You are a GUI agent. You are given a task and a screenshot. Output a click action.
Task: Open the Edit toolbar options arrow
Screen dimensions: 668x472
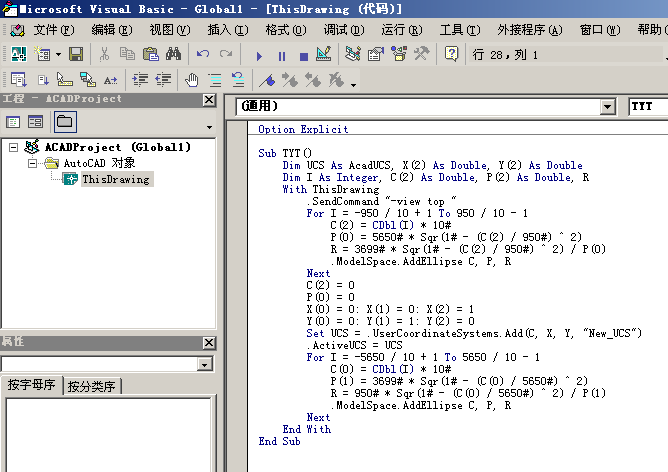point(354,85)
